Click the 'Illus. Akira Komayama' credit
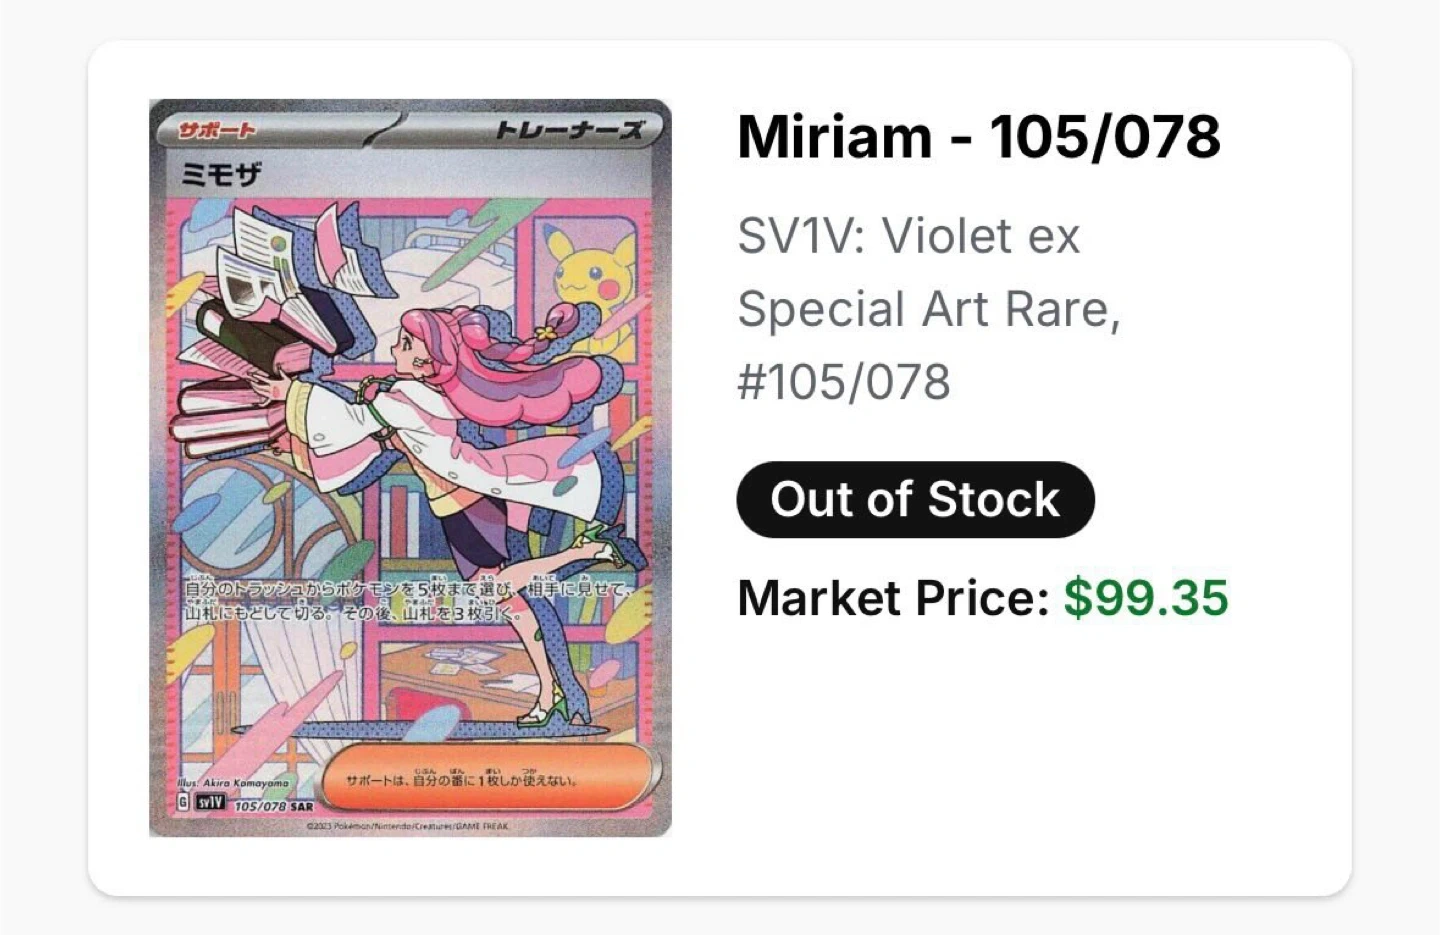The width and height of the screenshot is (1440, 935). tap(233, 784)
